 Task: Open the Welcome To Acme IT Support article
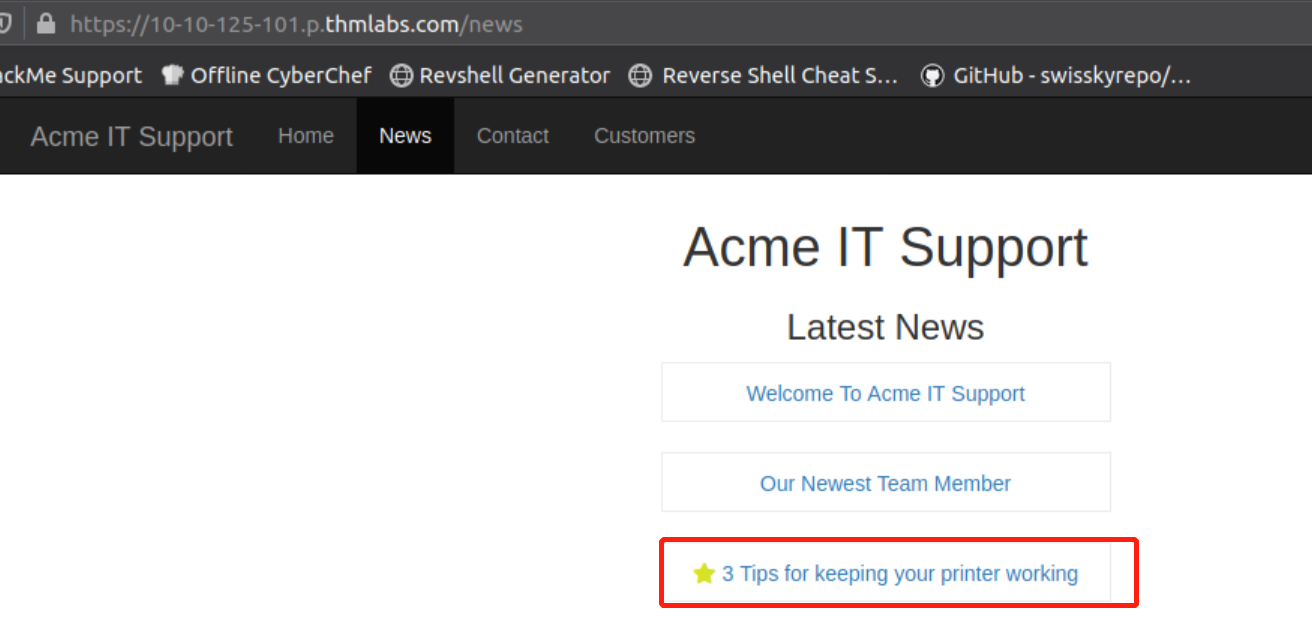click(x=885, y=393)
